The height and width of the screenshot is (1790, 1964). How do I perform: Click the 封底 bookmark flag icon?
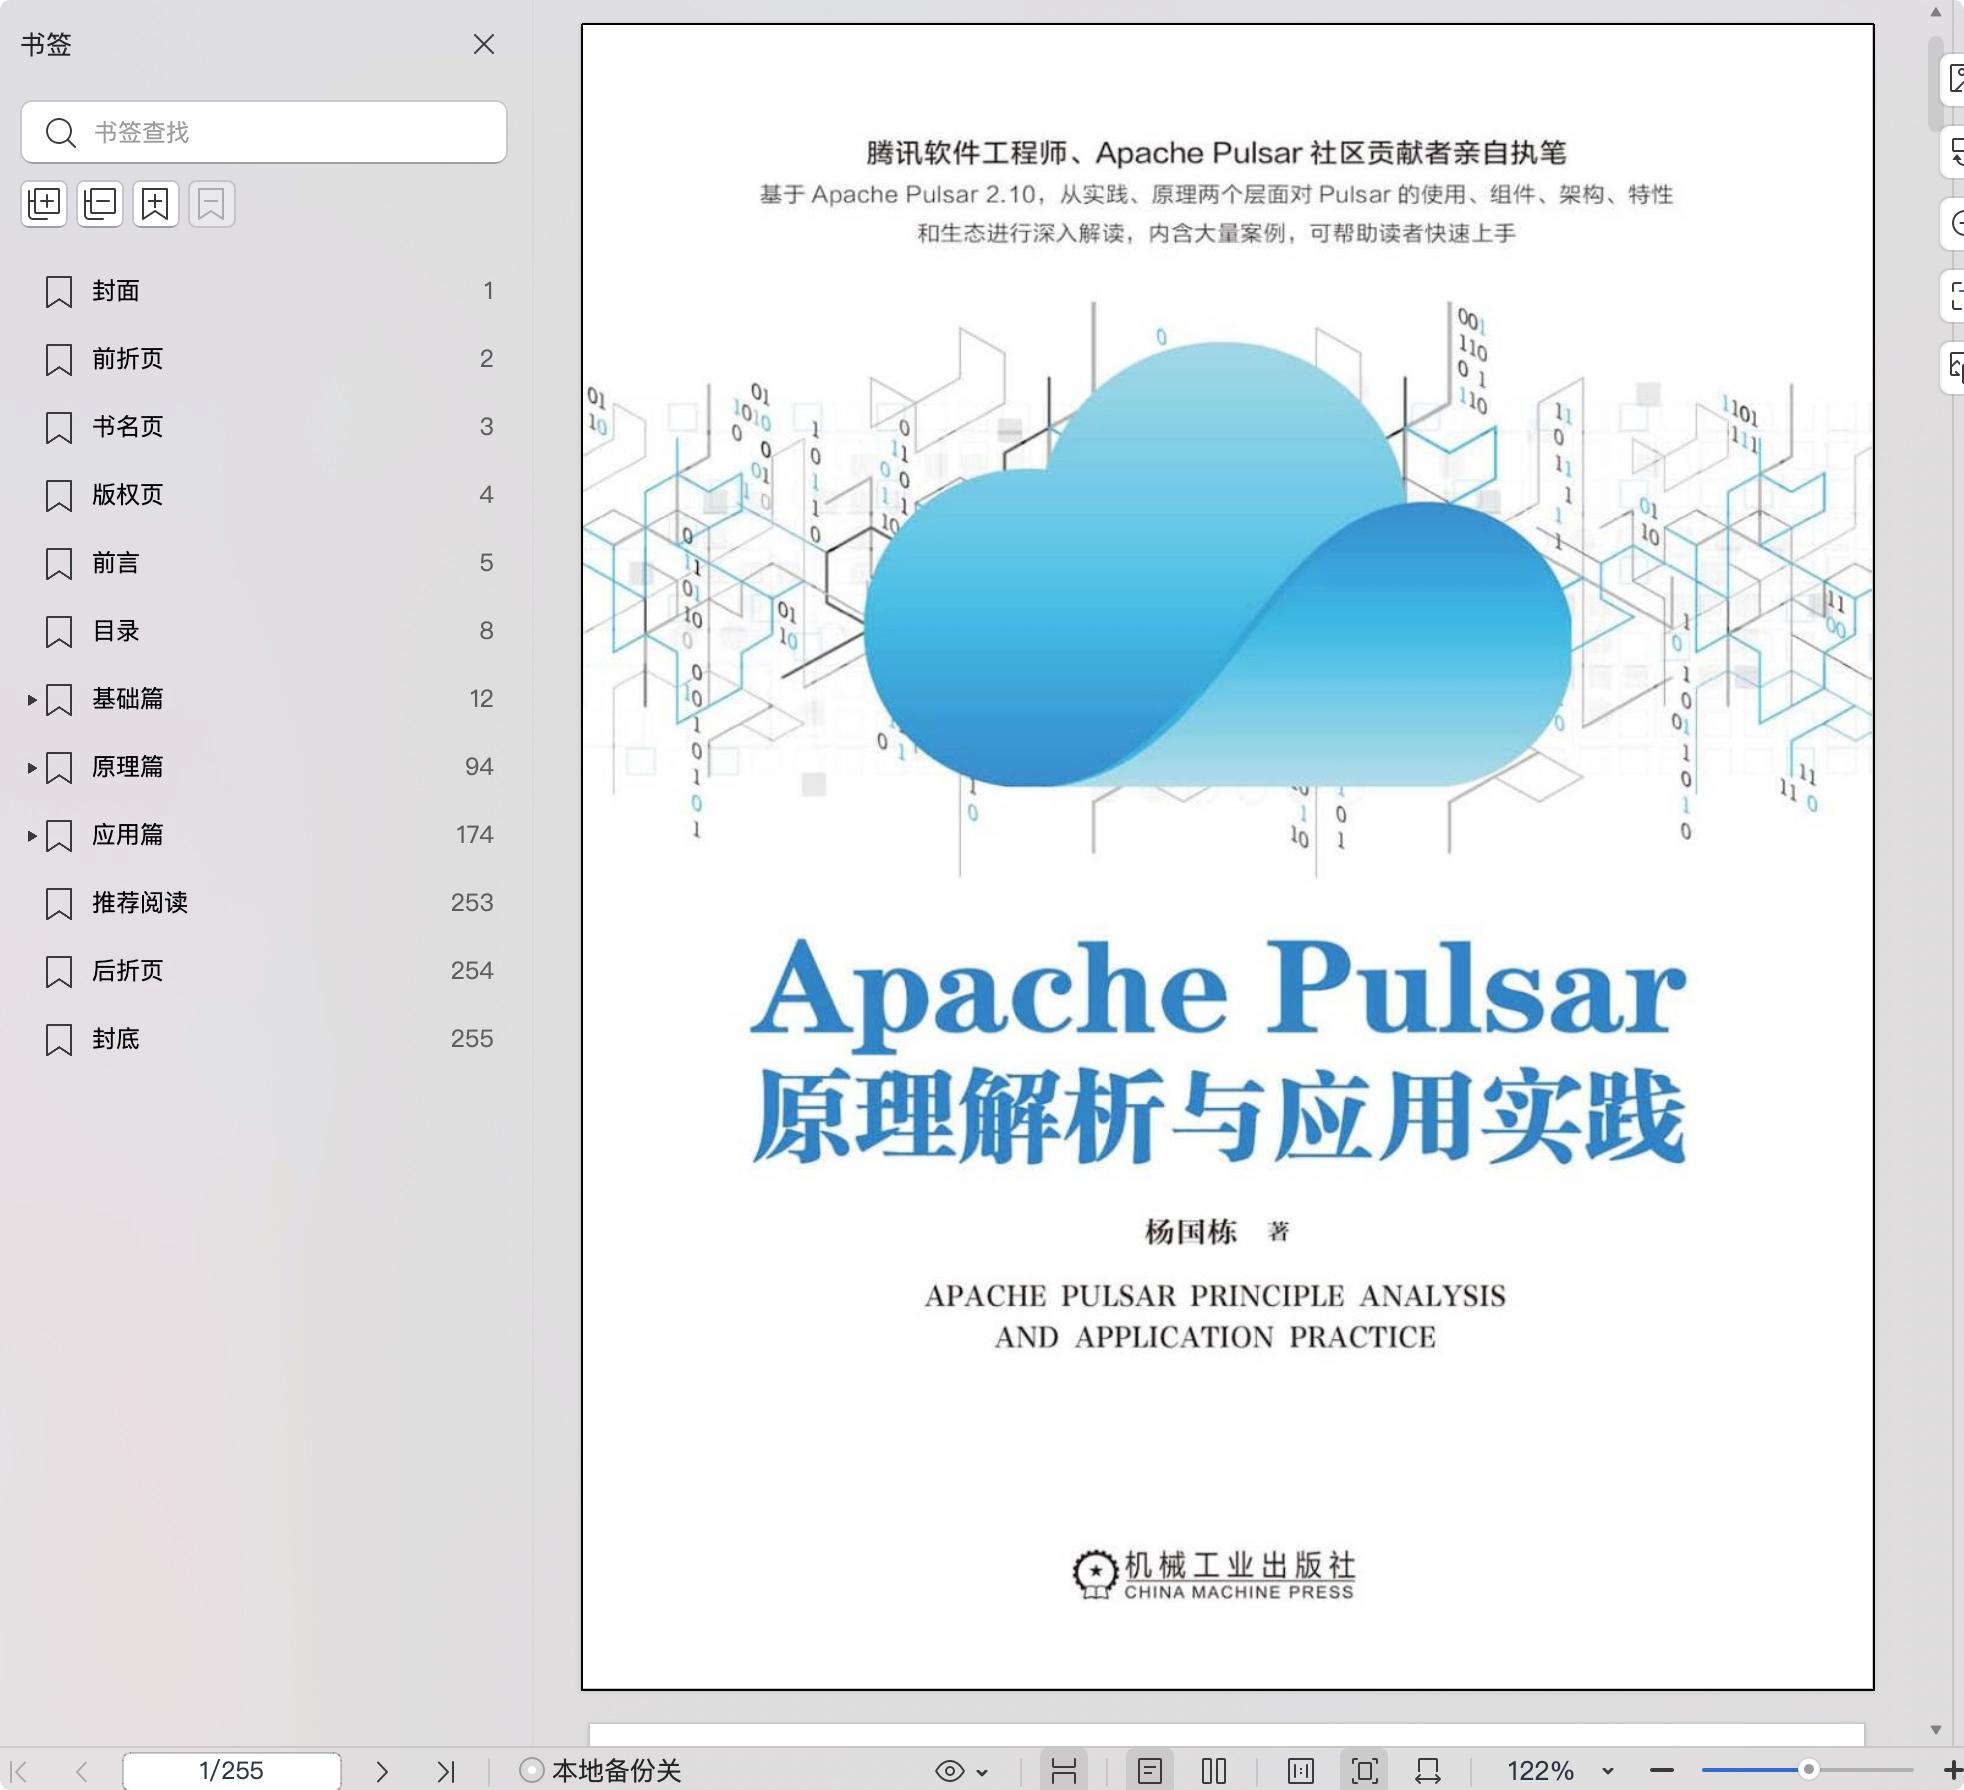59,1040
